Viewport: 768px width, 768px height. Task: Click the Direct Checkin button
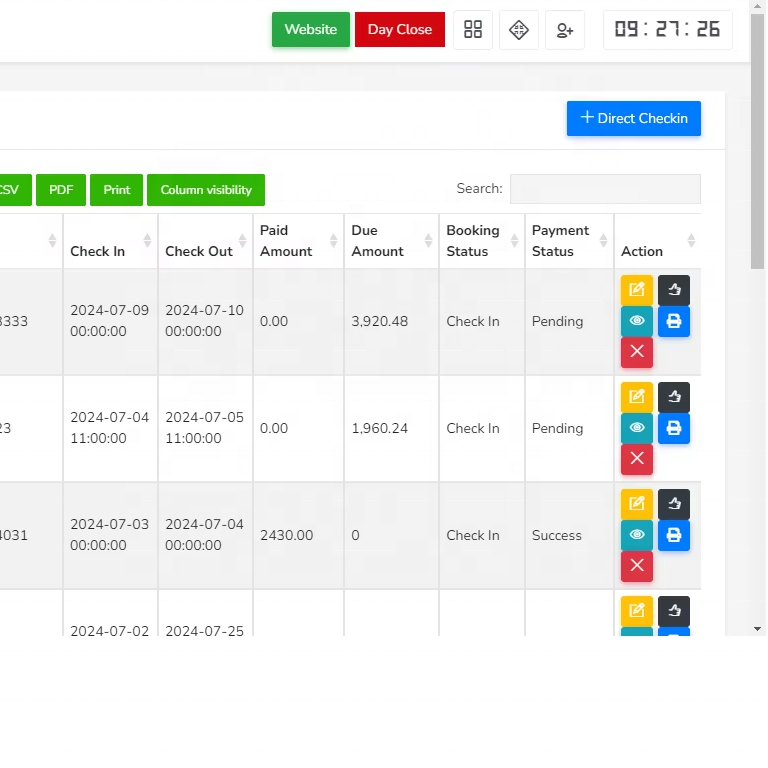[634, 118]
